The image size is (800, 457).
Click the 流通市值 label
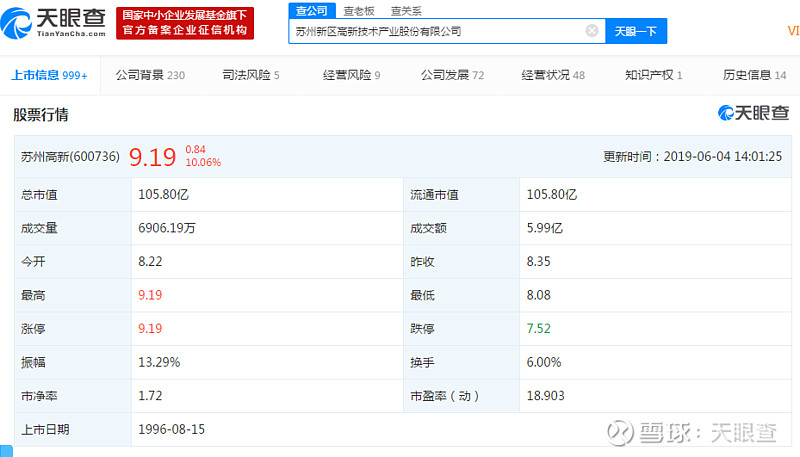(x=434, y=195)
